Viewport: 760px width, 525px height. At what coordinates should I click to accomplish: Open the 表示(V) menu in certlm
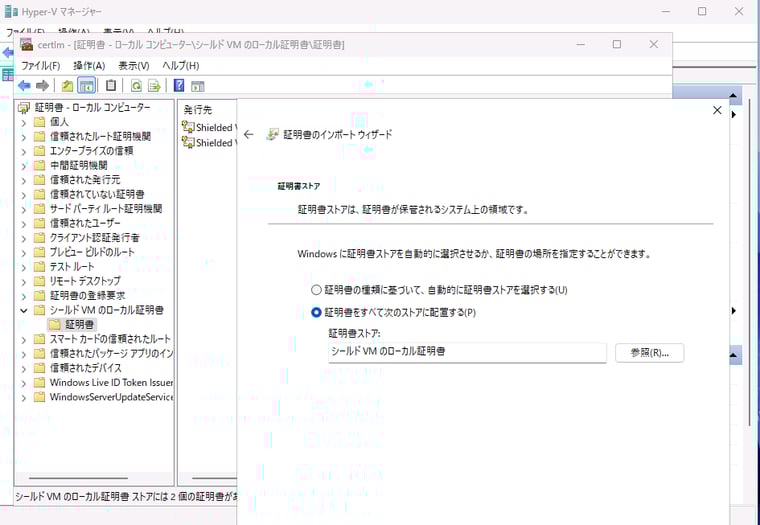click(x=134, y=65)
